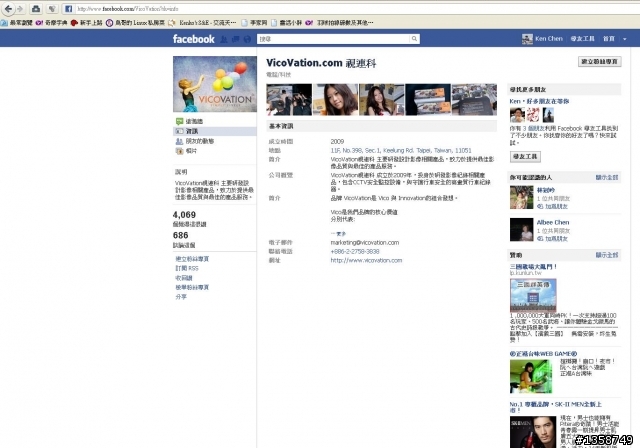Open the http://www.vicovation.com website link
This screenshot has height=448, width=640.
point(366,260)
